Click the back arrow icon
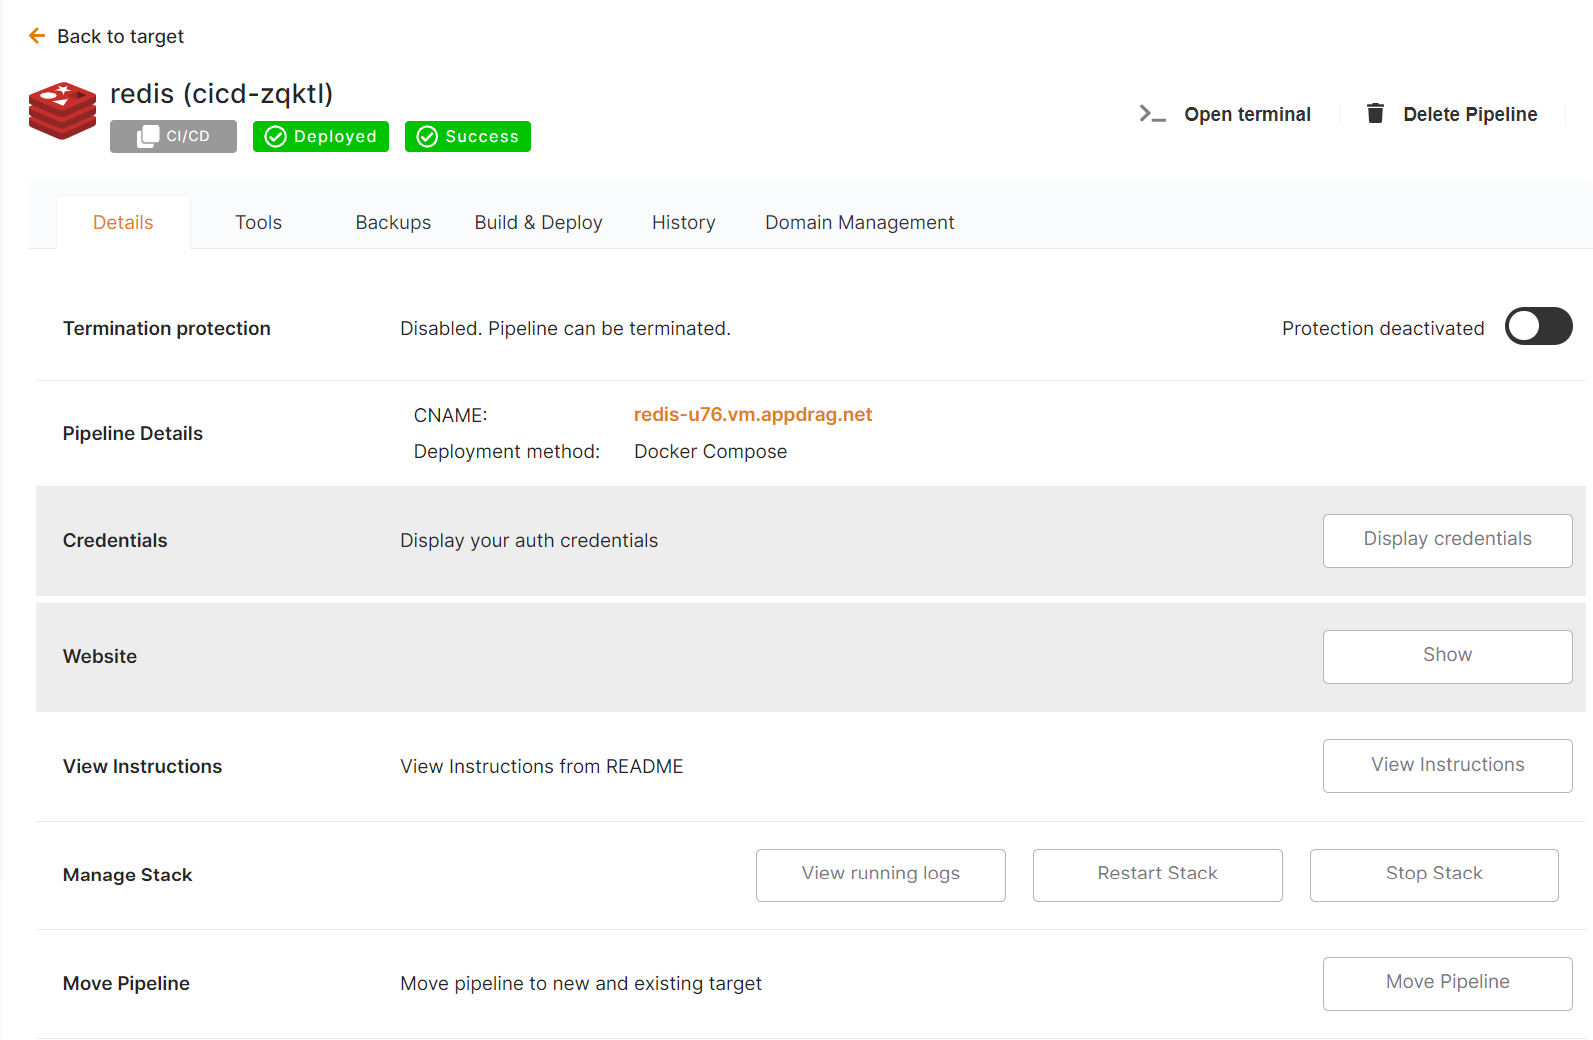This screenshot has height=1040, width=1593. pos(37,36)
